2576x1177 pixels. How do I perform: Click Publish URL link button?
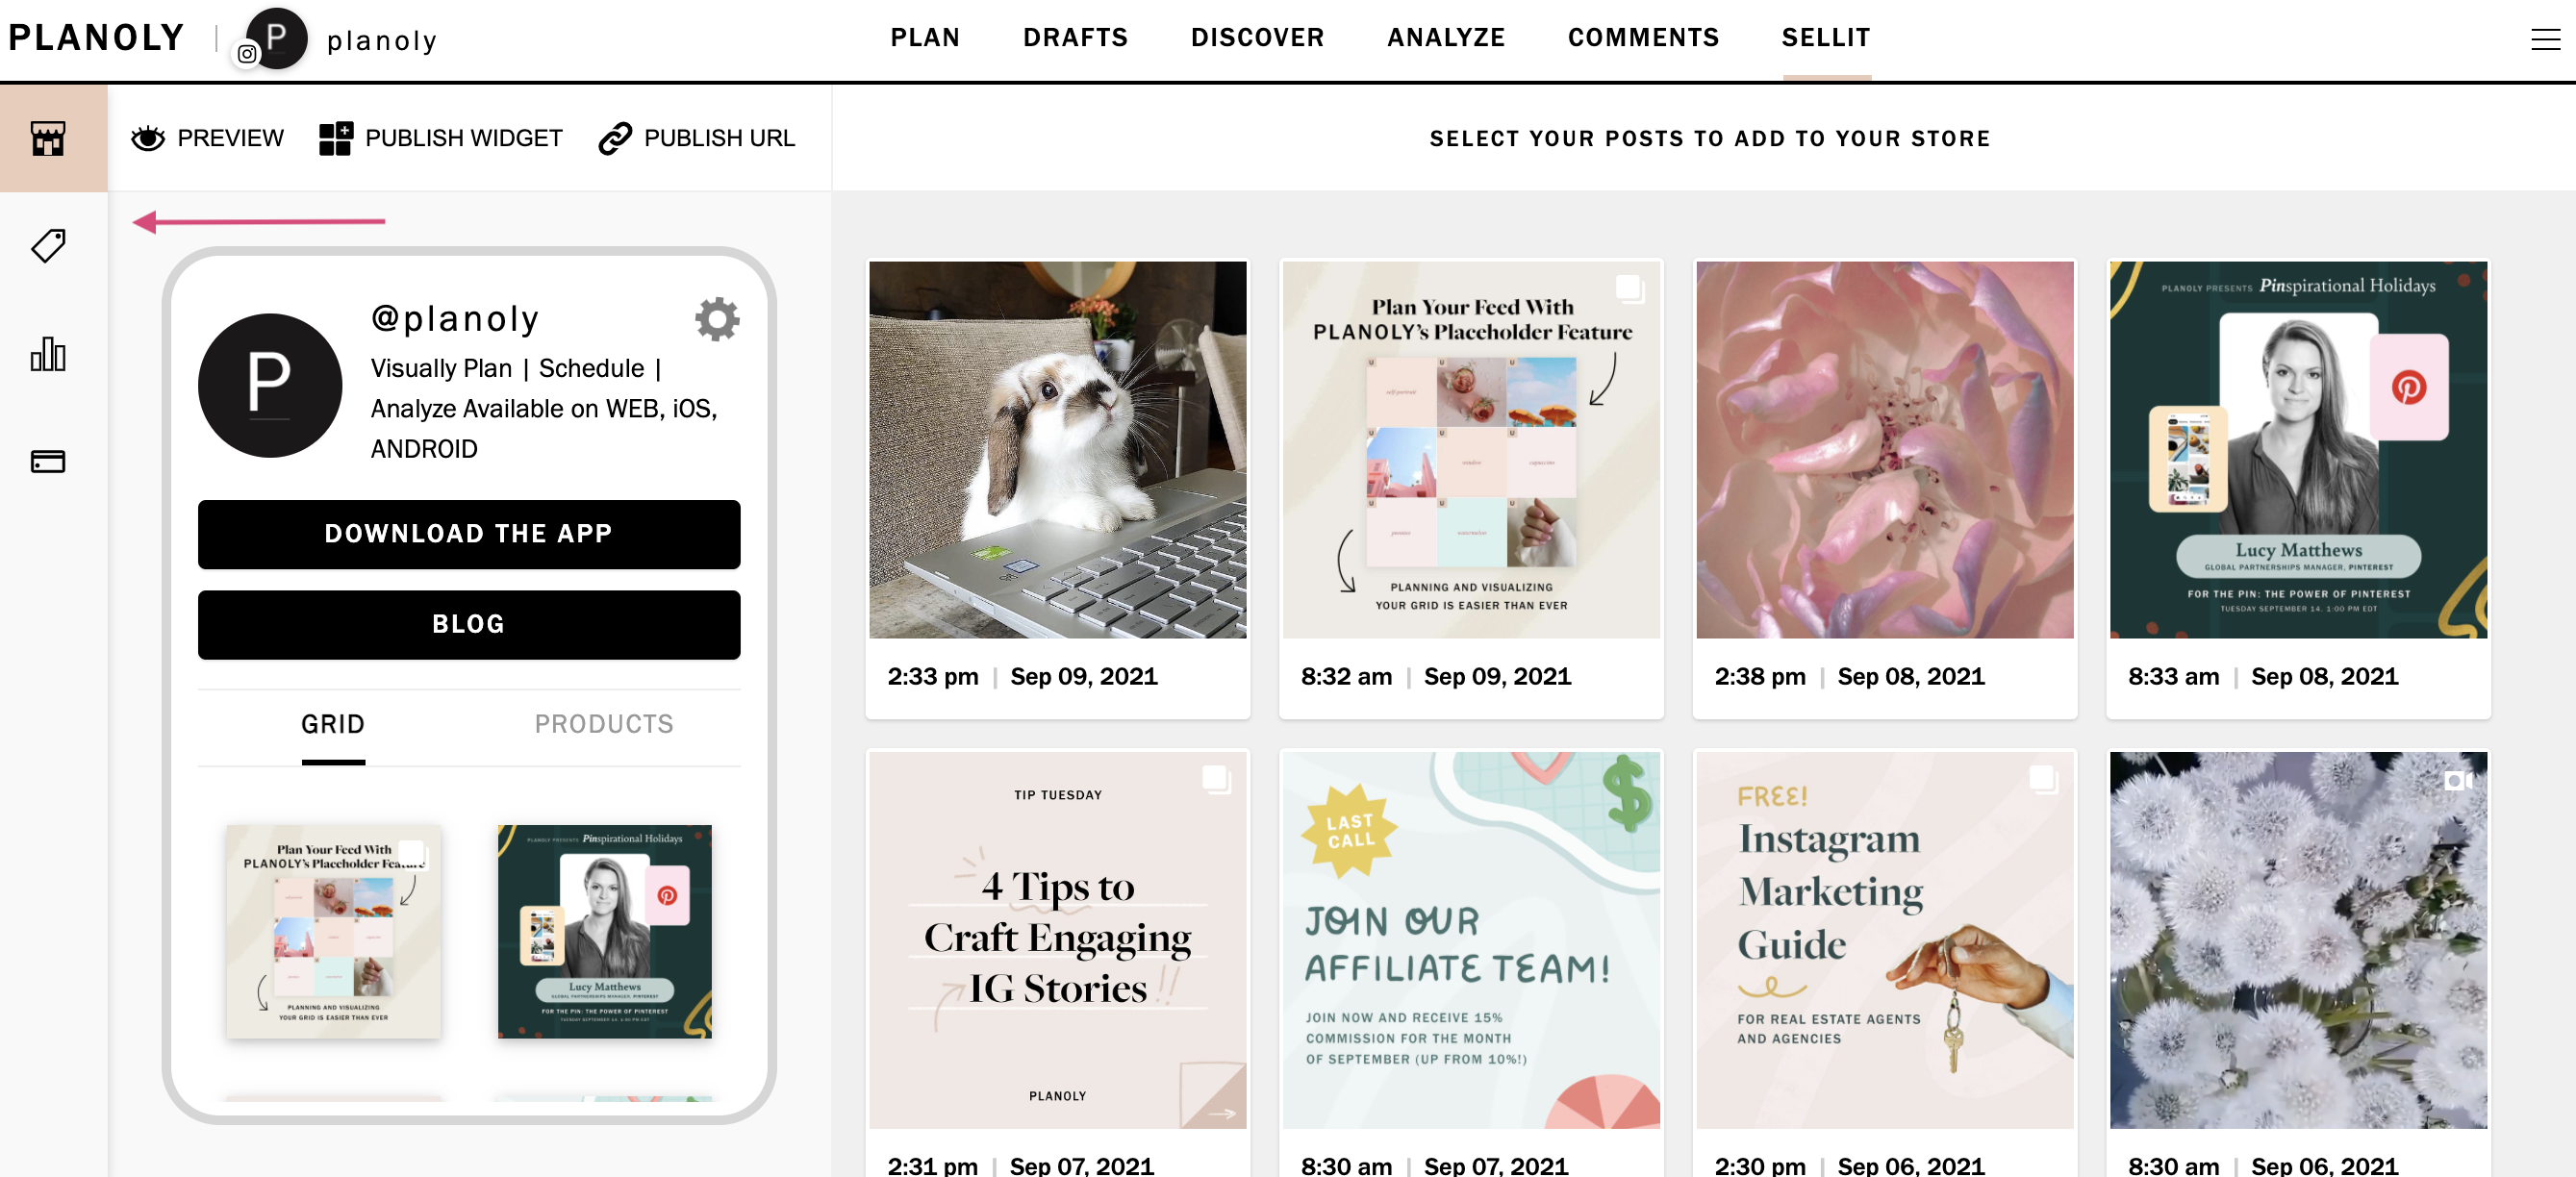click(697, 138)
